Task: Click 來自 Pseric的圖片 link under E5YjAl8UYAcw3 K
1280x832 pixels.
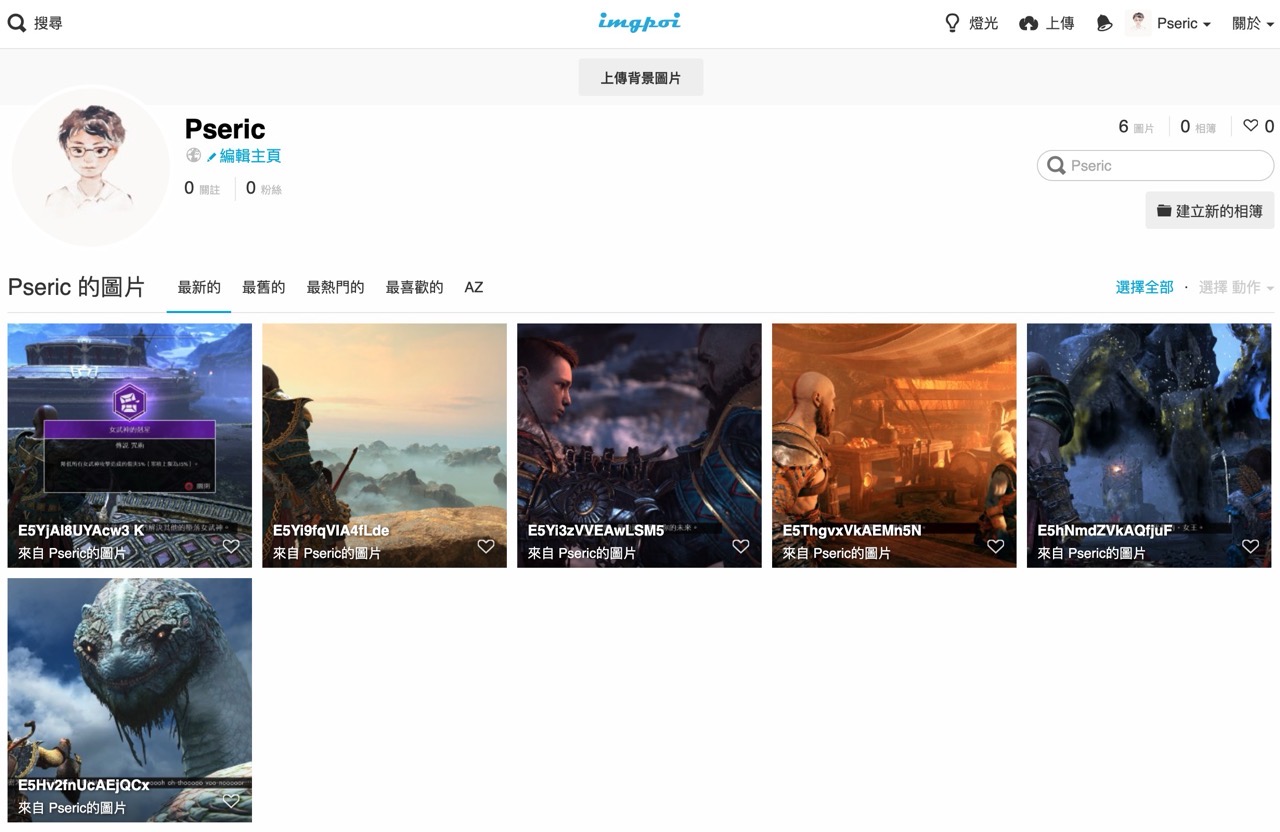Action: click(x=72, y=553)
